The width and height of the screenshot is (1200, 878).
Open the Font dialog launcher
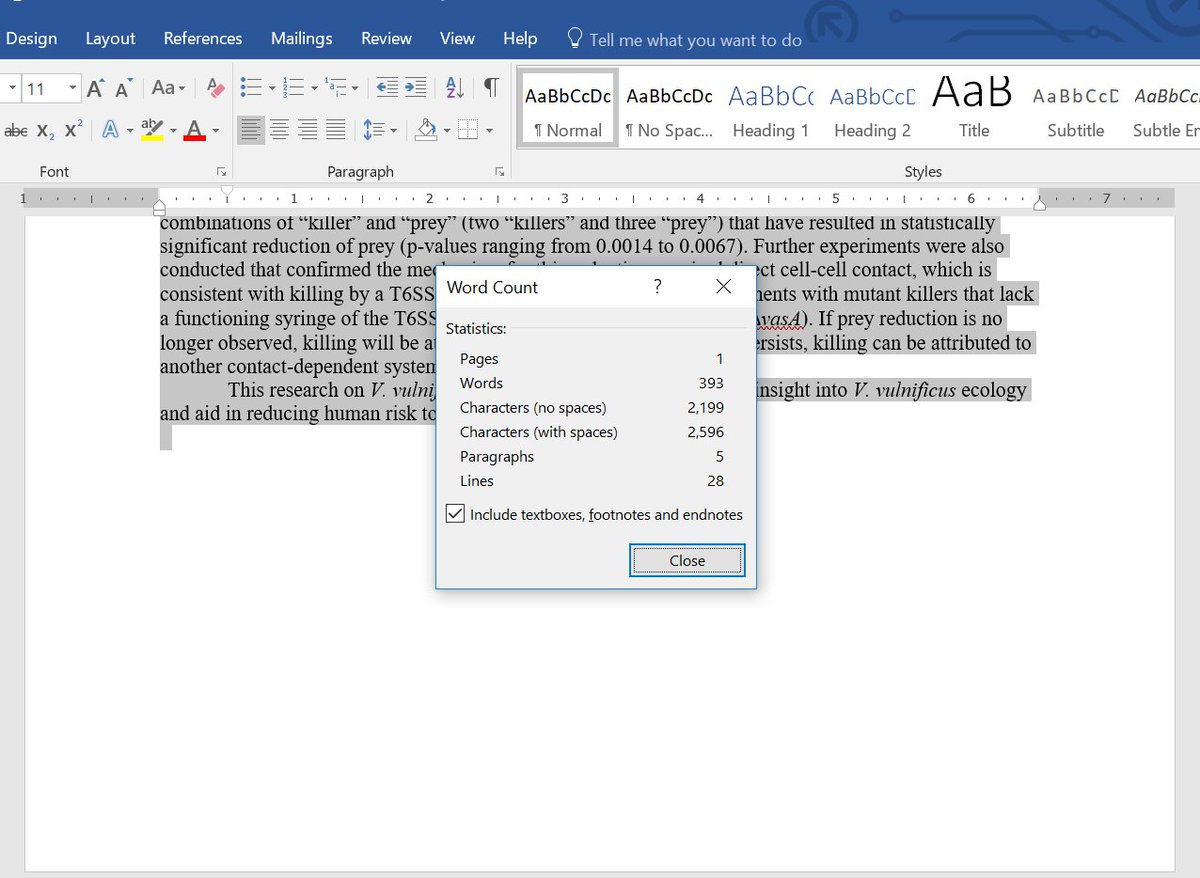coord(220,172)
